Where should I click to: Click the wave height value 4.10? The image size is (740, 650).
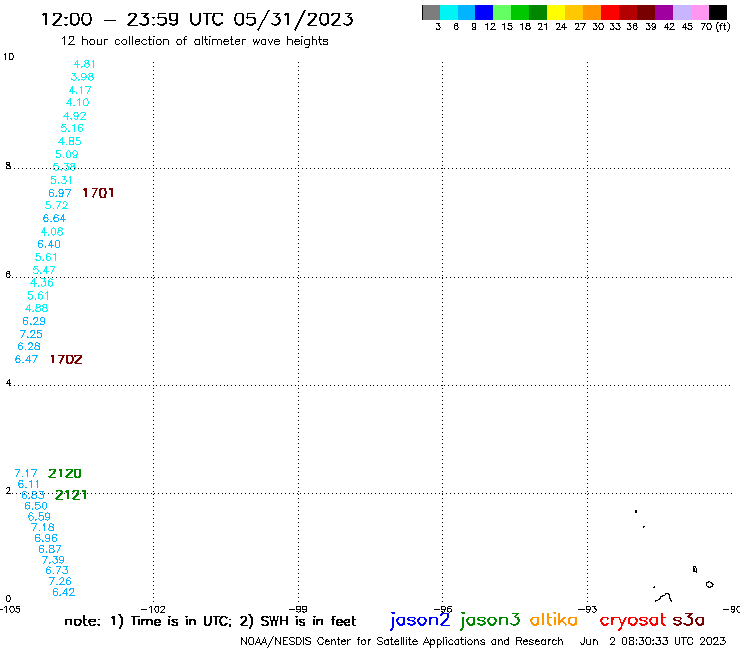point(77,102)
